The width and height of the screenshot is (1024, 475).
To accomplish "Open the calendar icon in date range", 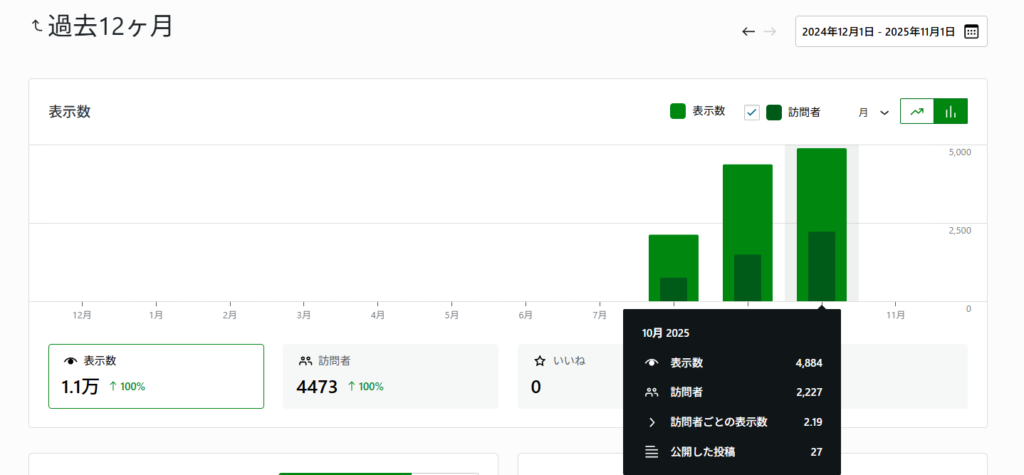I will (x=971, y=31).
